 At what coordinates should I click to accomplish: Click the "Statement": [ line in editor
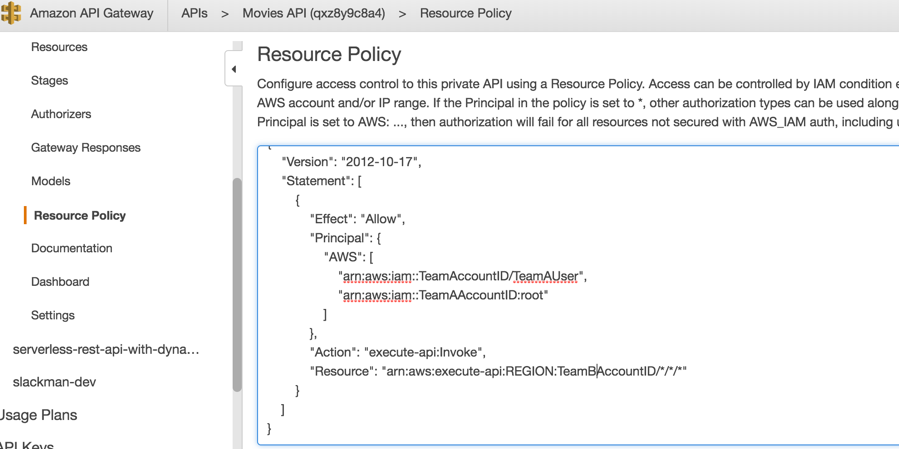321,181
